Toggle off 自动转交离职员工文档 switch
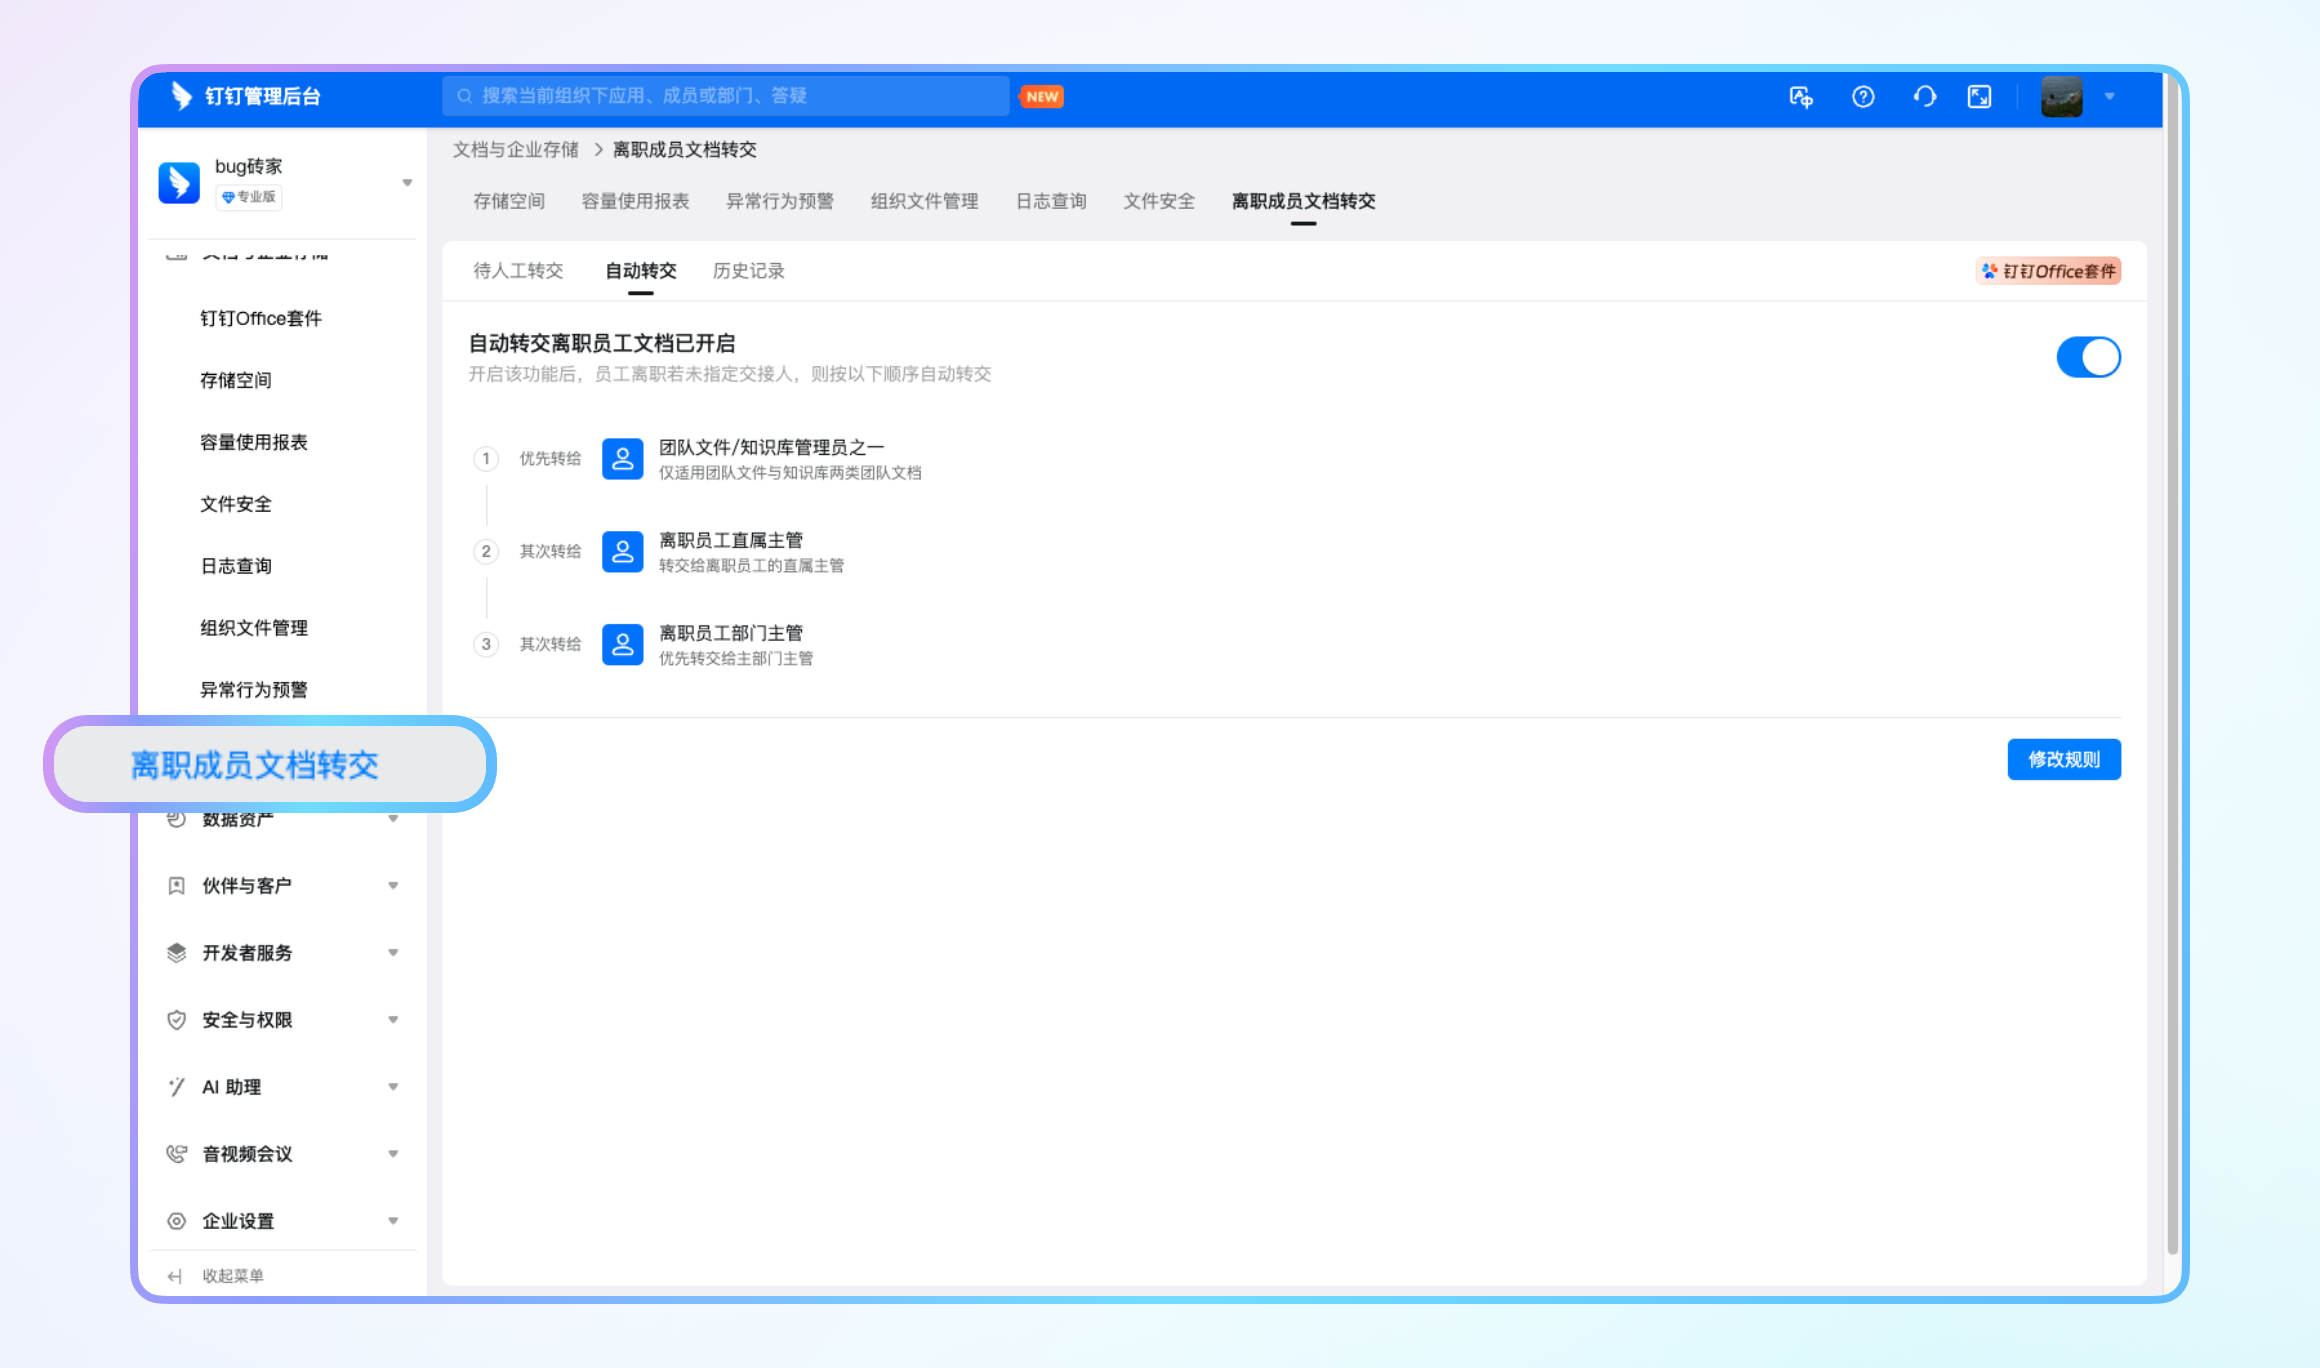The image size is (2320, 1368). pos(2088,357)
